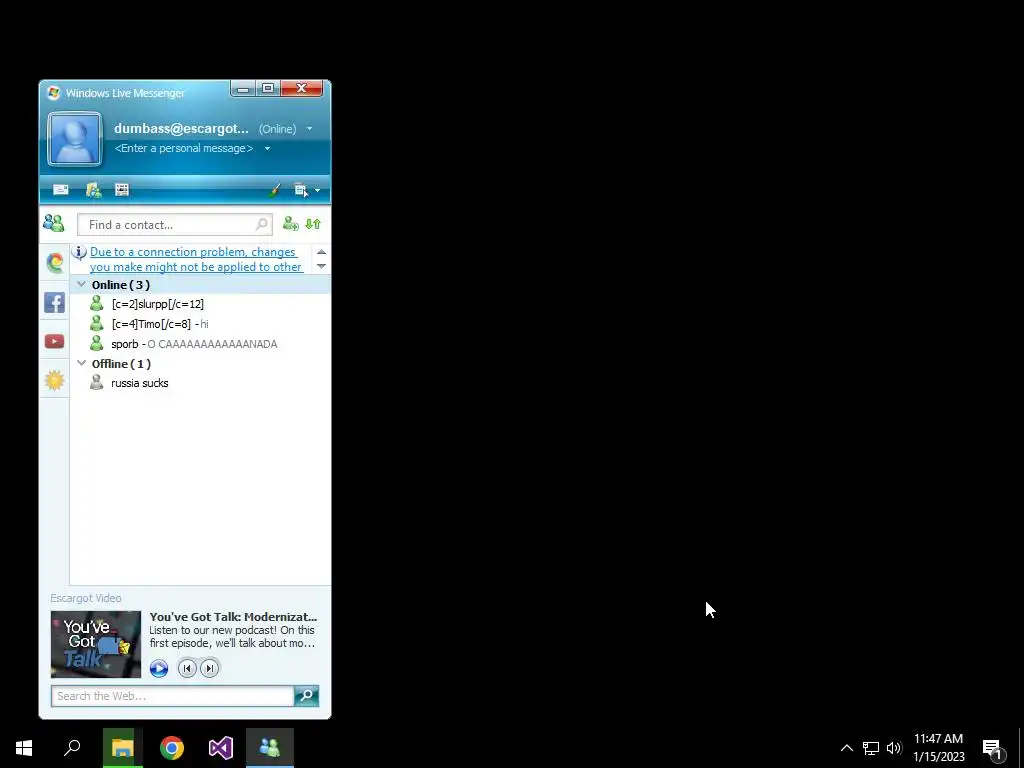Click the info icon beside connection warning

79,252
